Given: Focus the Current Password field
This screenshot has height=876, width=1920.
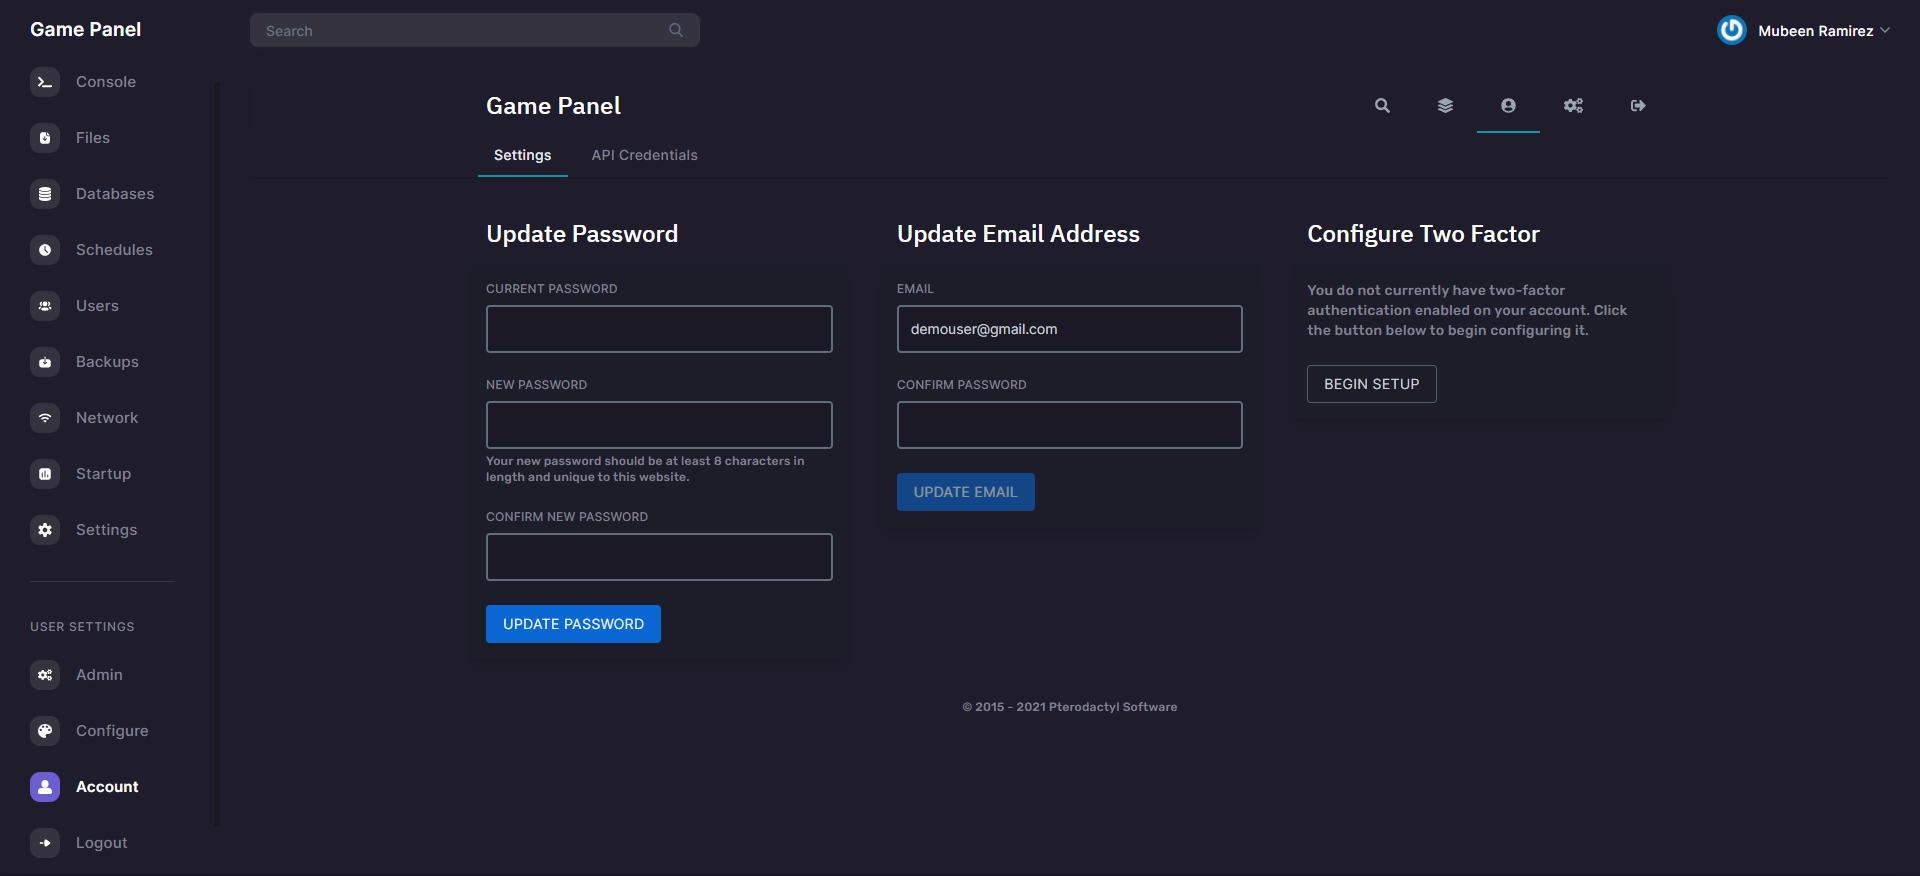Looking at the screenshot, I should tap(659, 329).
